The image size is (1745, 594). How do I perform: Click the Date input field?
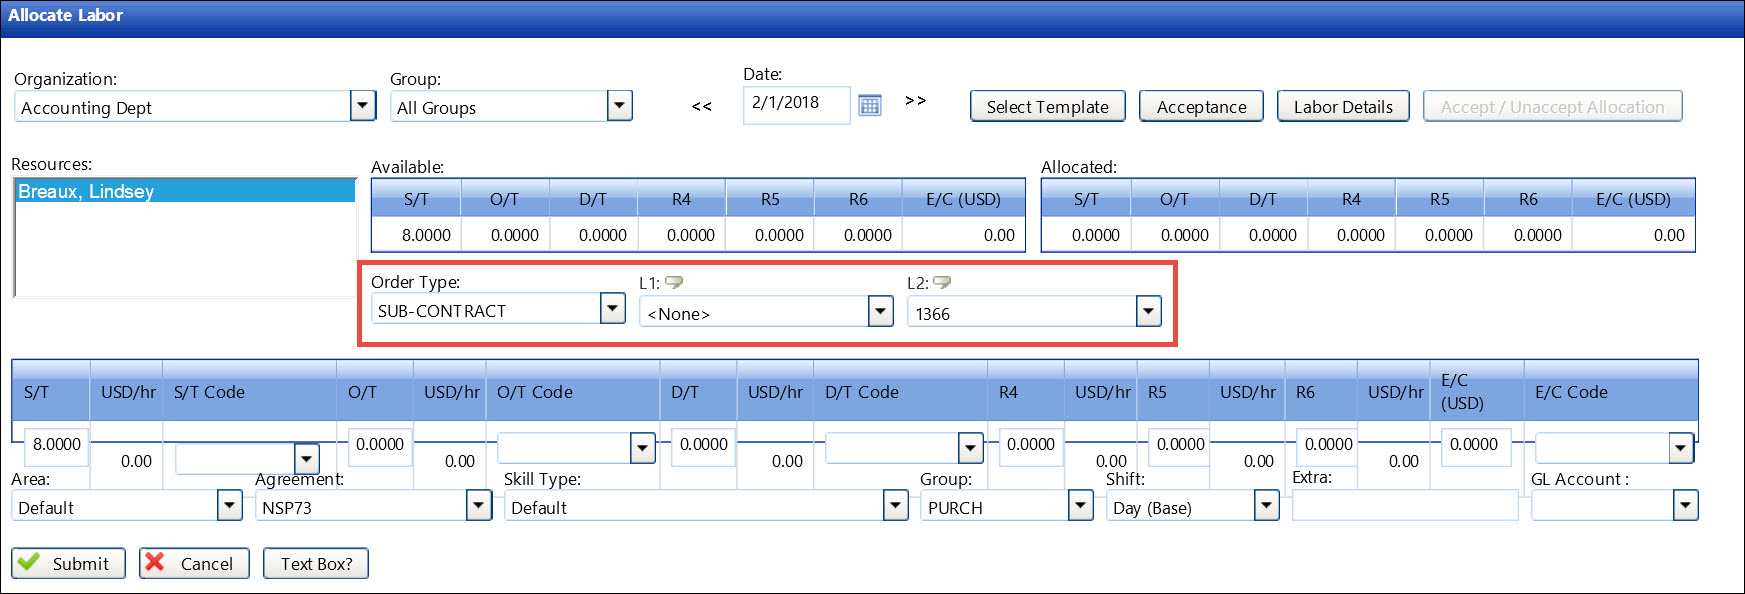tap(795, 103)
